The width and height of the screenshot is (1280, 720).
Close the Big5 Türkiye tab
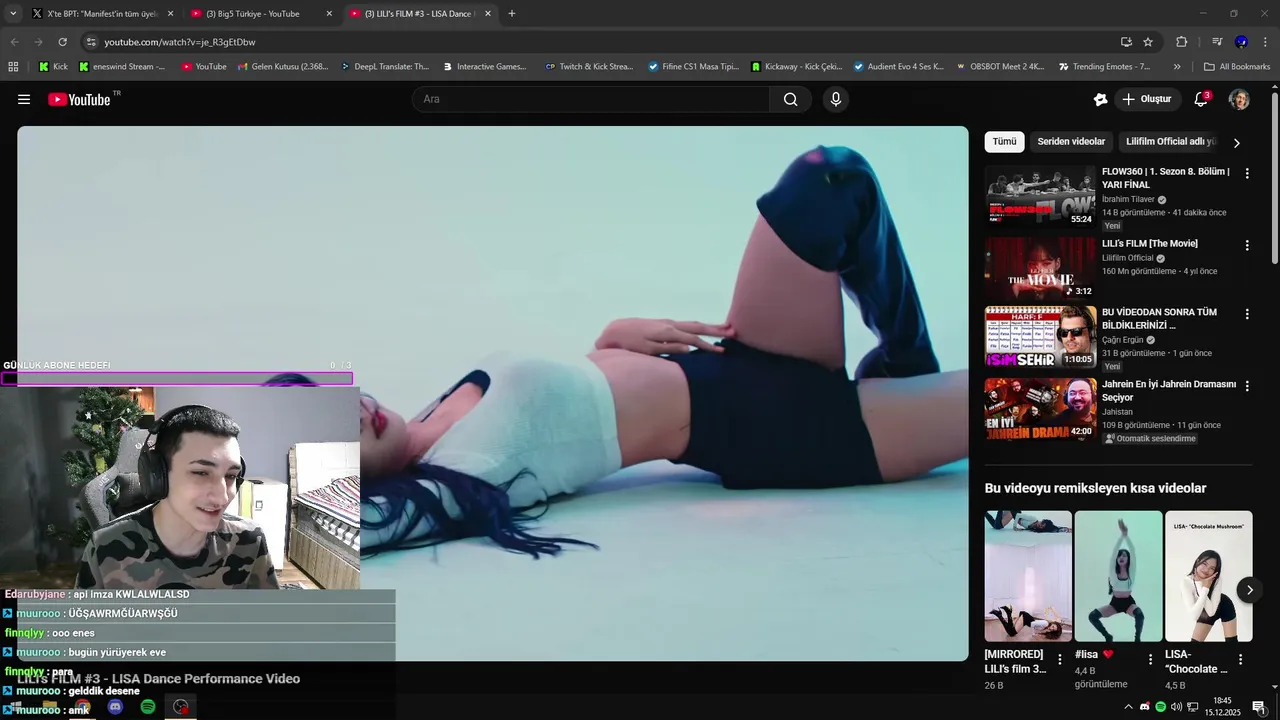point(329,14)
